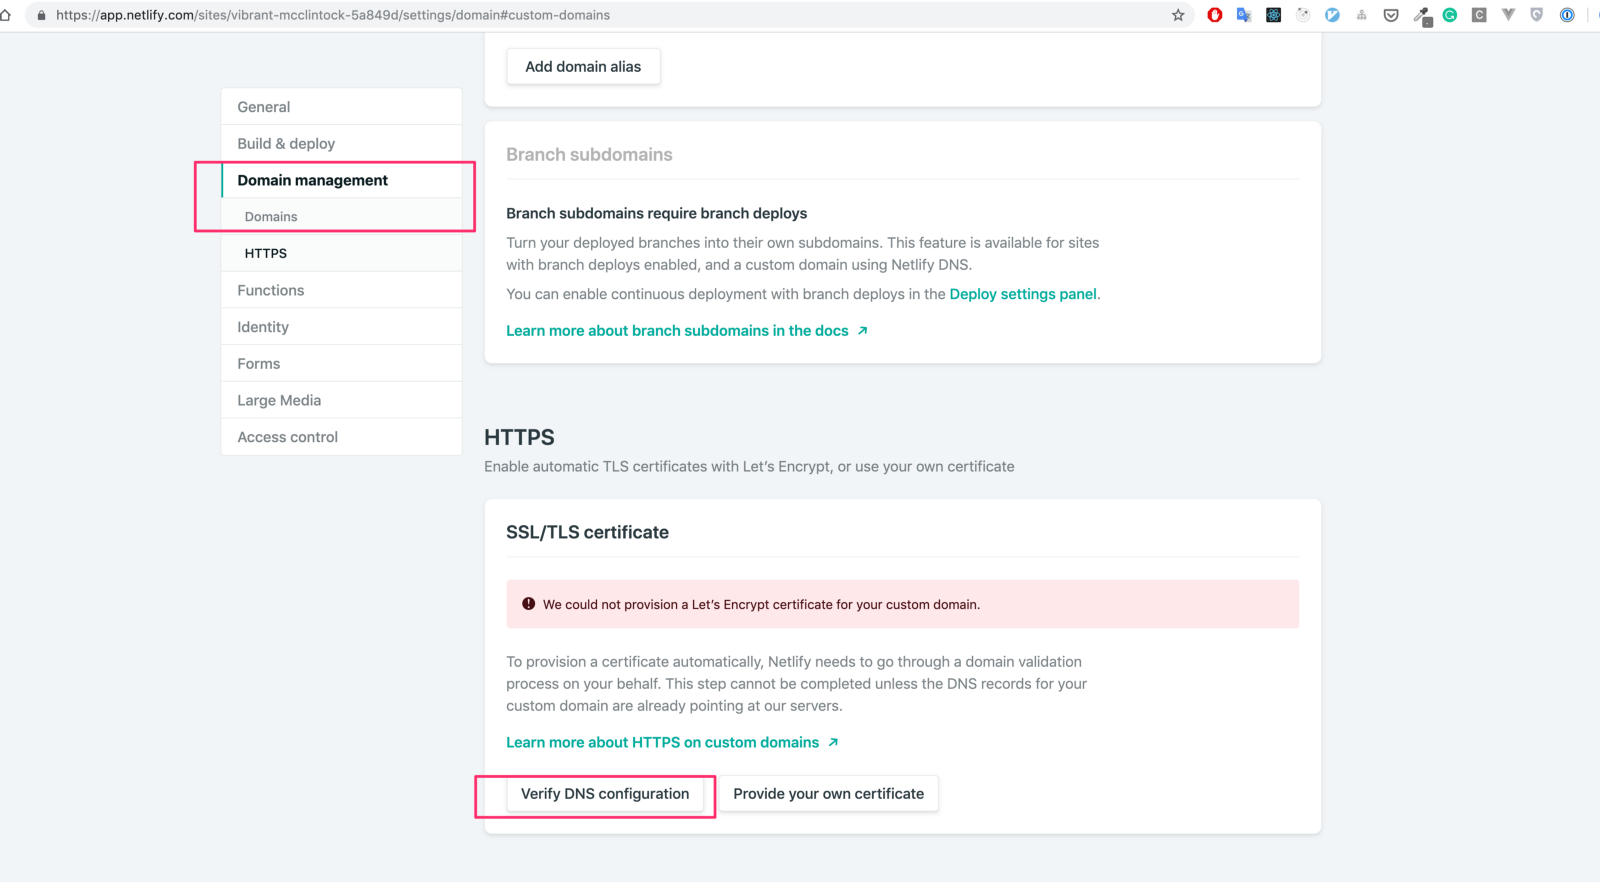
Task: Click the browser home icon
Action: pos(6,15)
